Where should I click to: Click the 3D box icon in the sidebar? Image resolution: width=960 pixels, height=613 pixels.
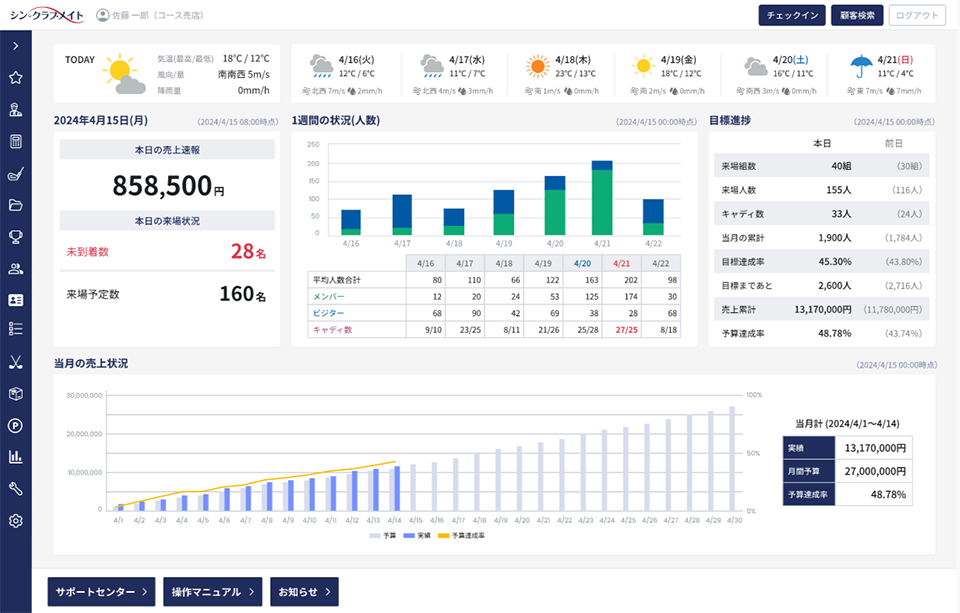click(15, 394)
